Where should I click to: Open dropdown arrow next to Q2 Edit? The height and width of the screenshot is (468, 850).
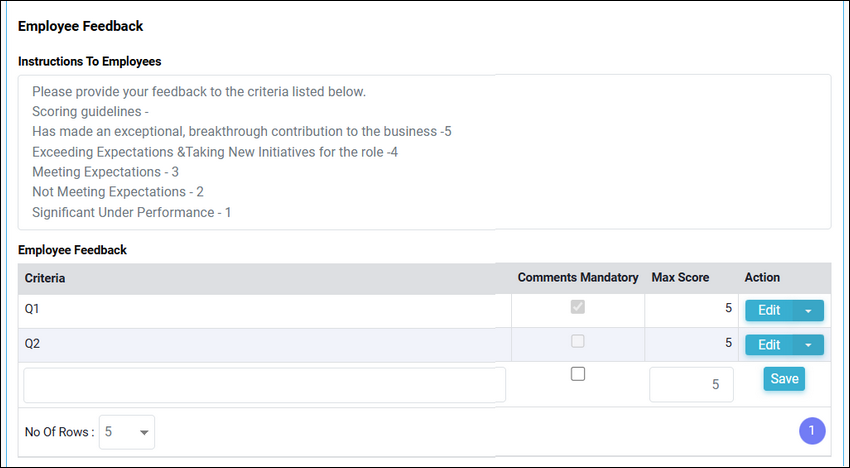(x=808, y=345)
